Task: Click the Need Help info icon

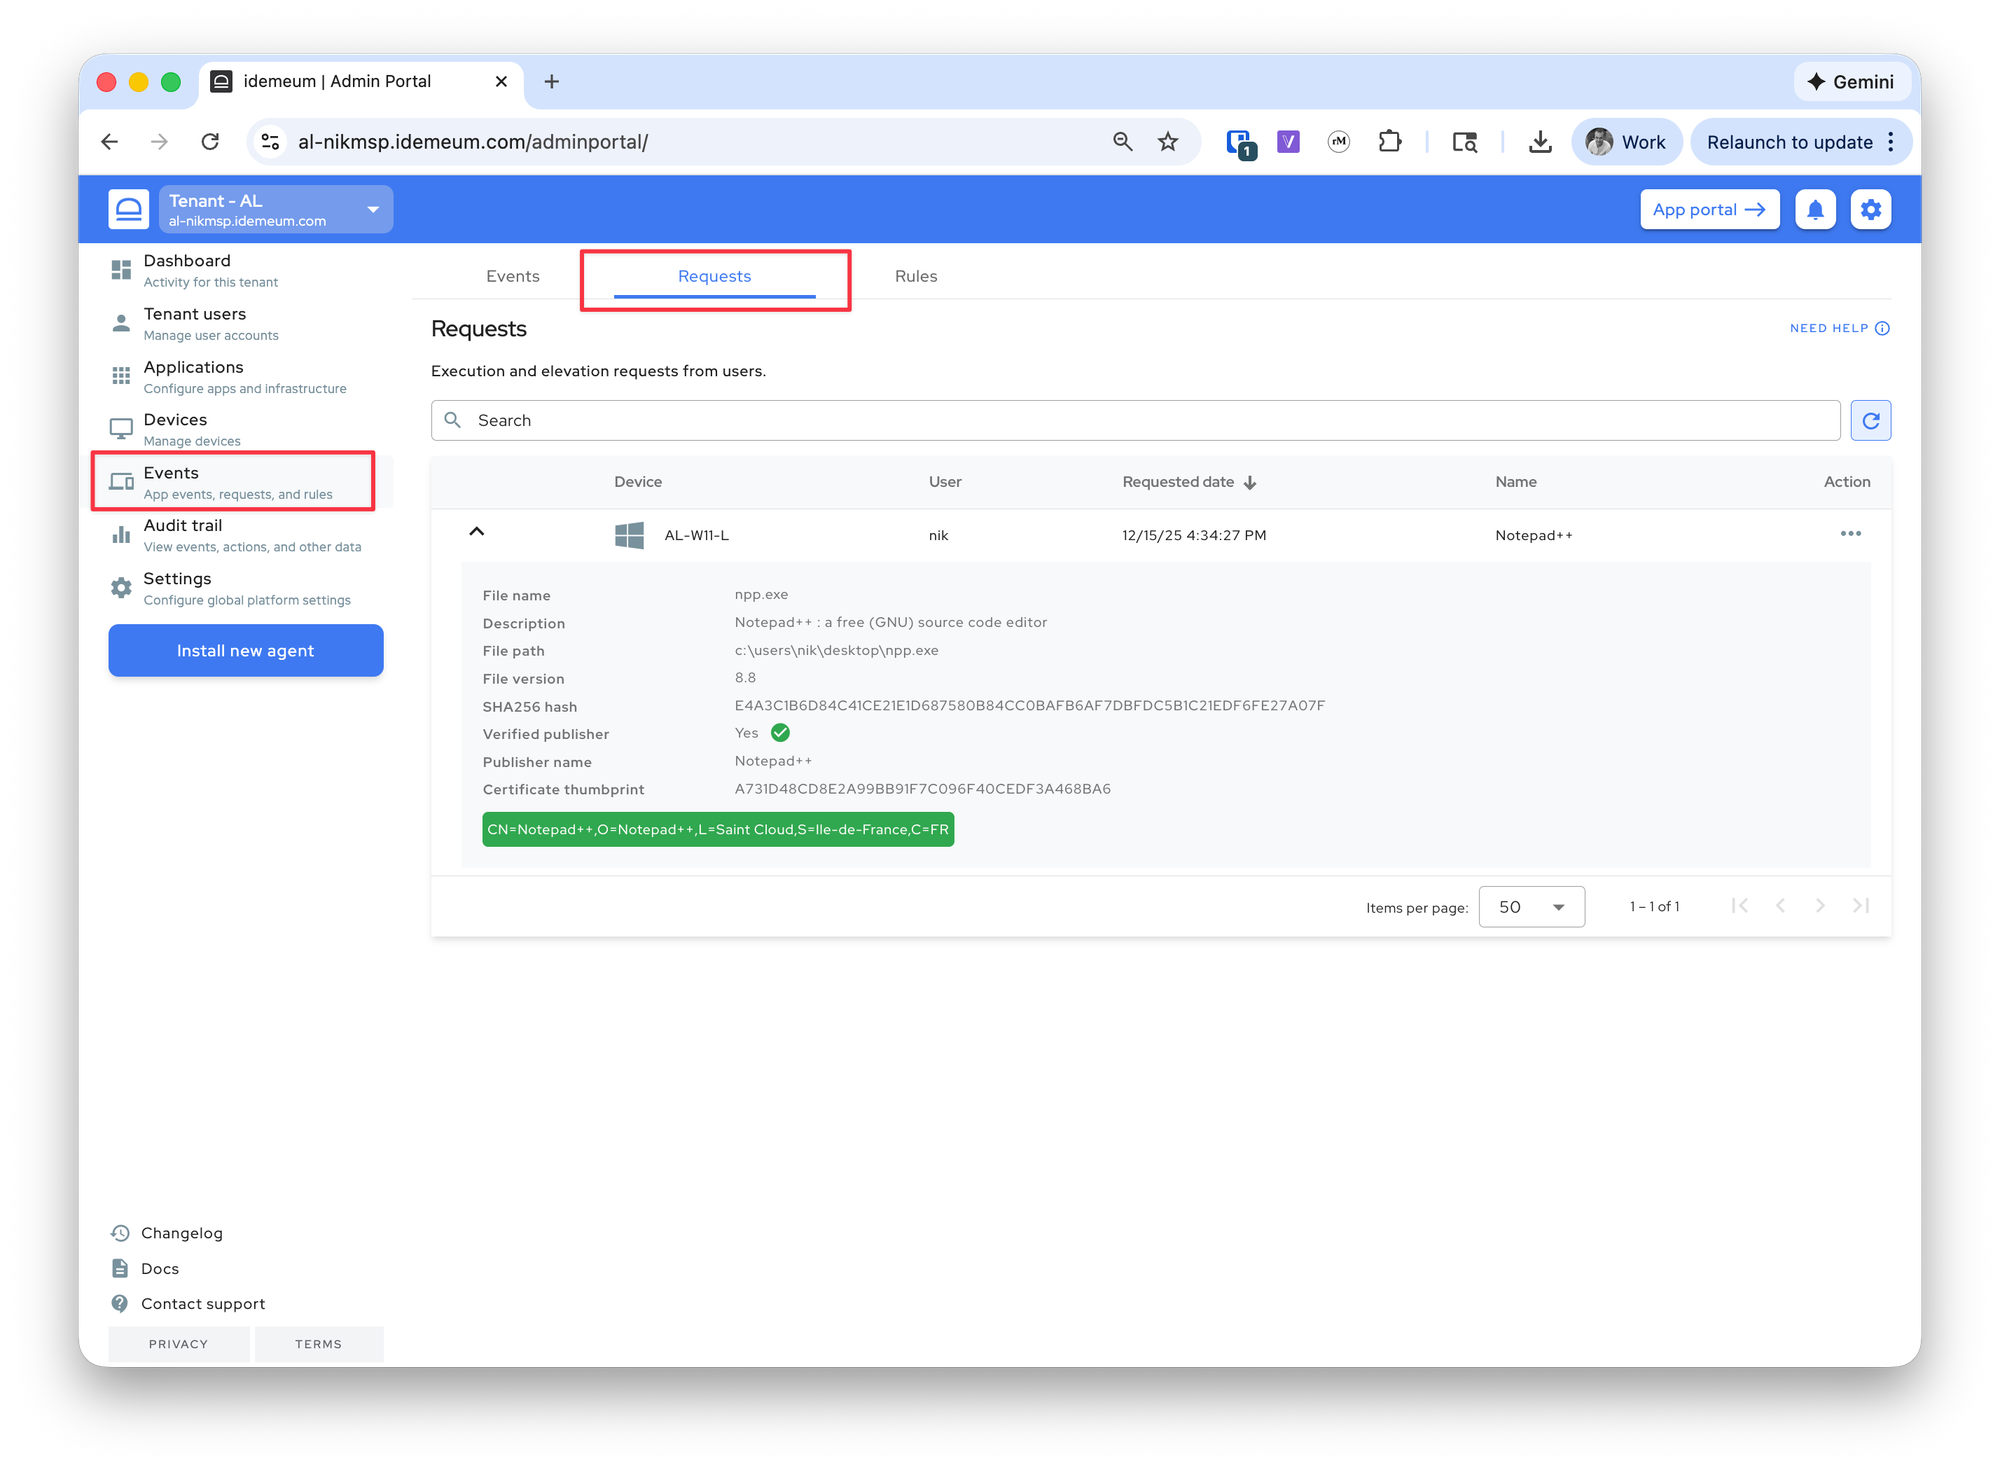Action: pos(1882,328)
